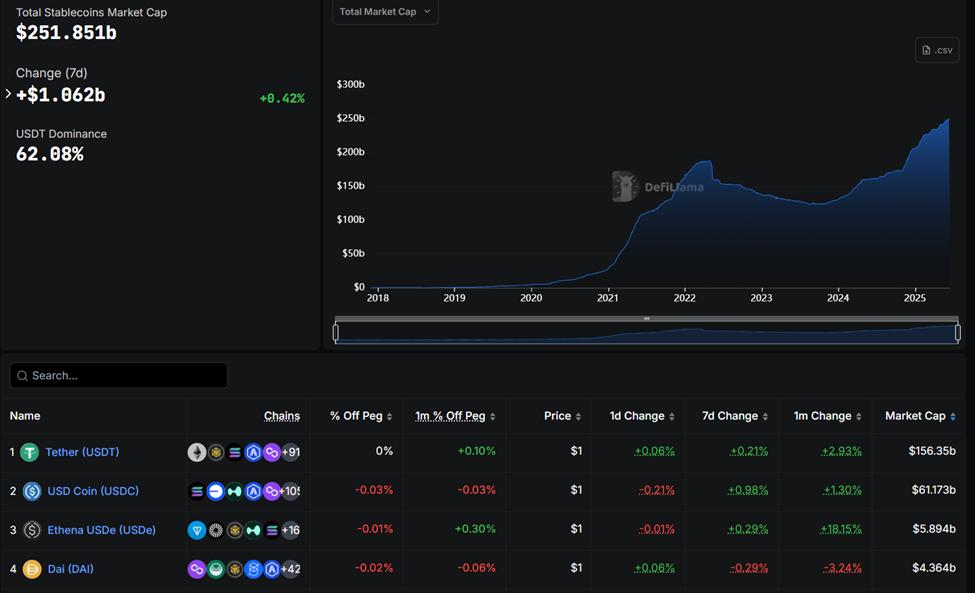The image size is (975, 593).
Task: Expand the Change (7d) section chevron
Action: [x=7, y=94]
